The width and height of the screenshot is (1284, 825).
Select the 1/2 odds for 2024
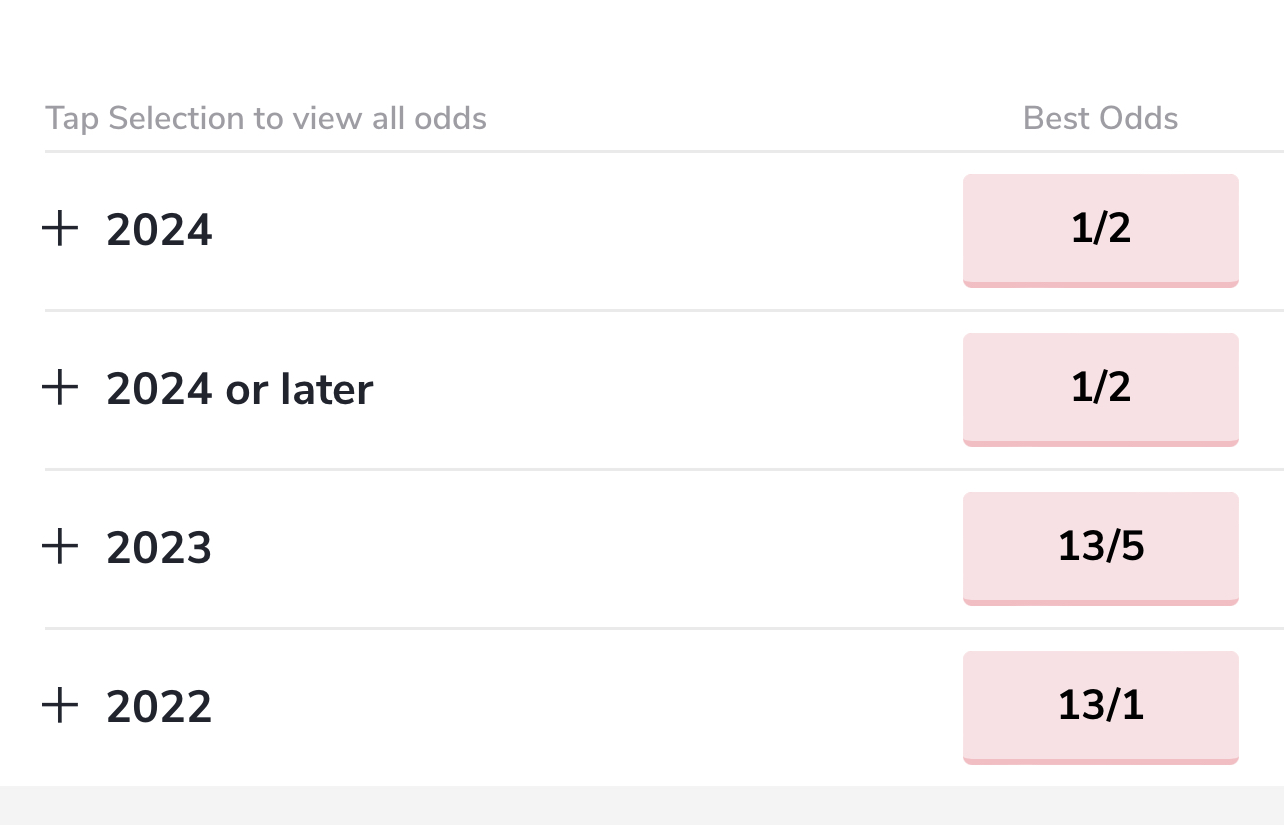coord(1100,229)
